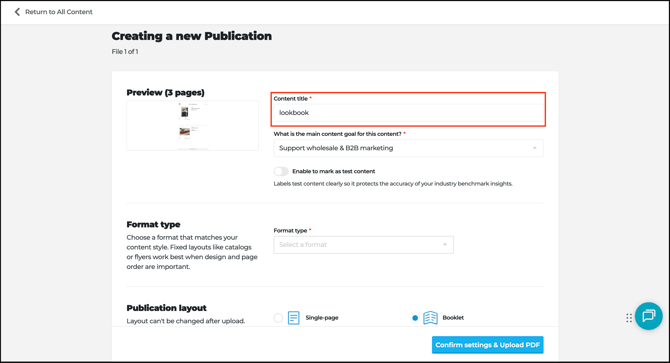Image resolution: width=670 pixels, height=363 pixels.
Task: Open the chat support bubble icon
Action: point(649,316)
